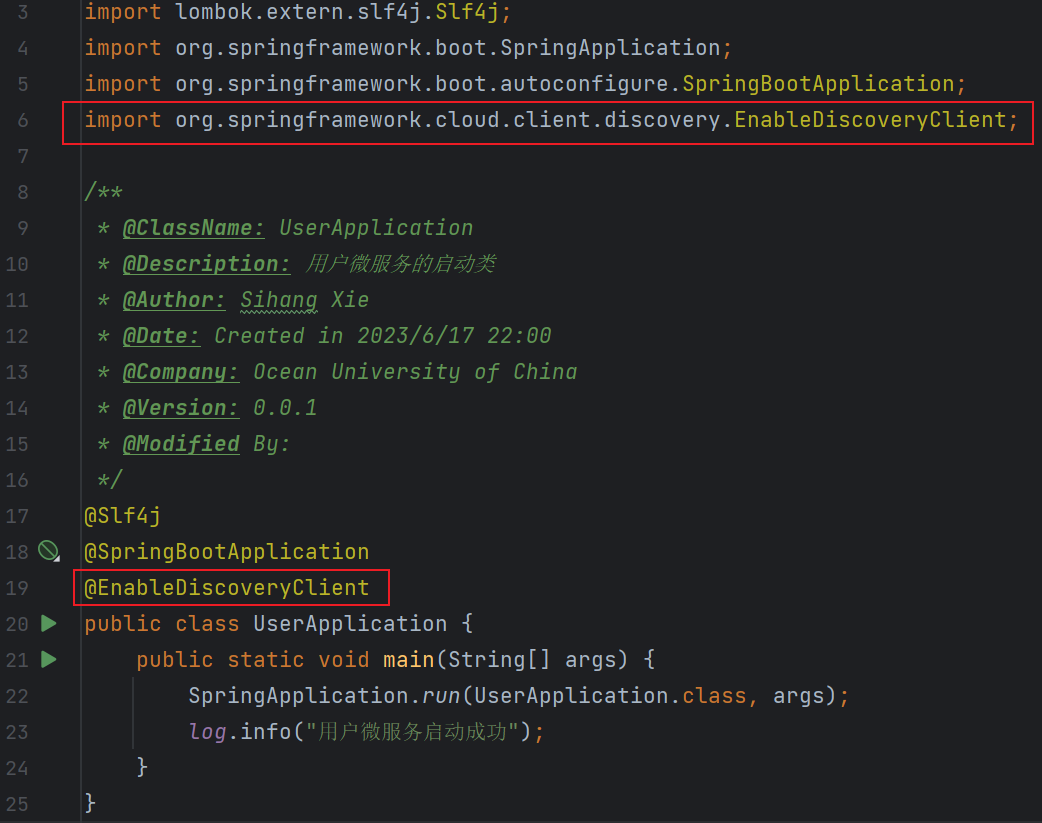
Task: Click the Spring bean gutter icon on line 18
Action: tap(48, 551)
